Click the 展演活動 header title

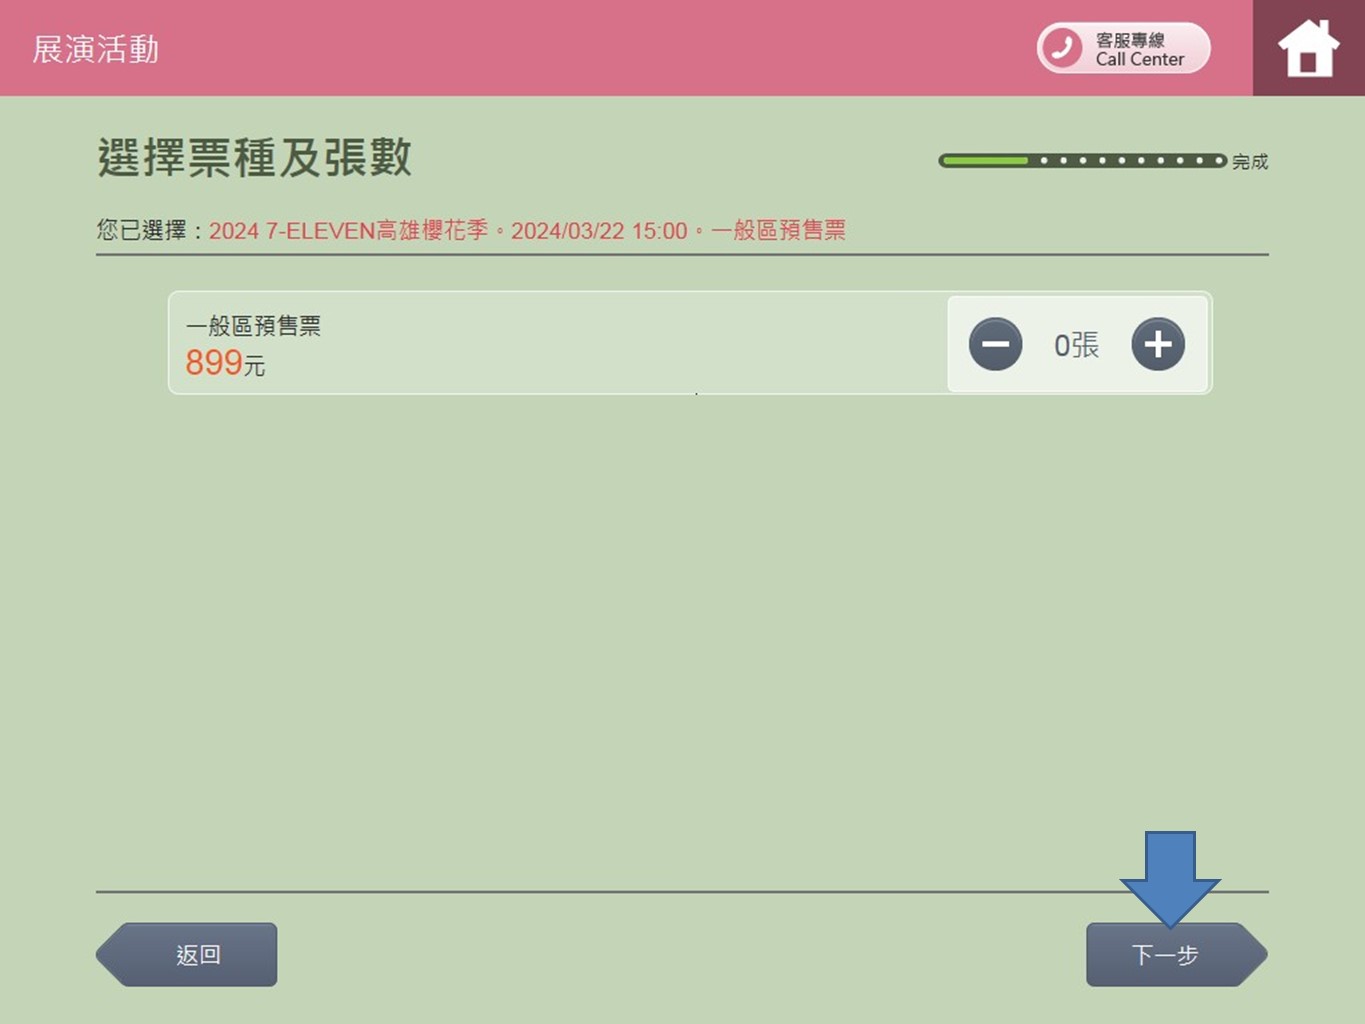click(x=96, y=49)
